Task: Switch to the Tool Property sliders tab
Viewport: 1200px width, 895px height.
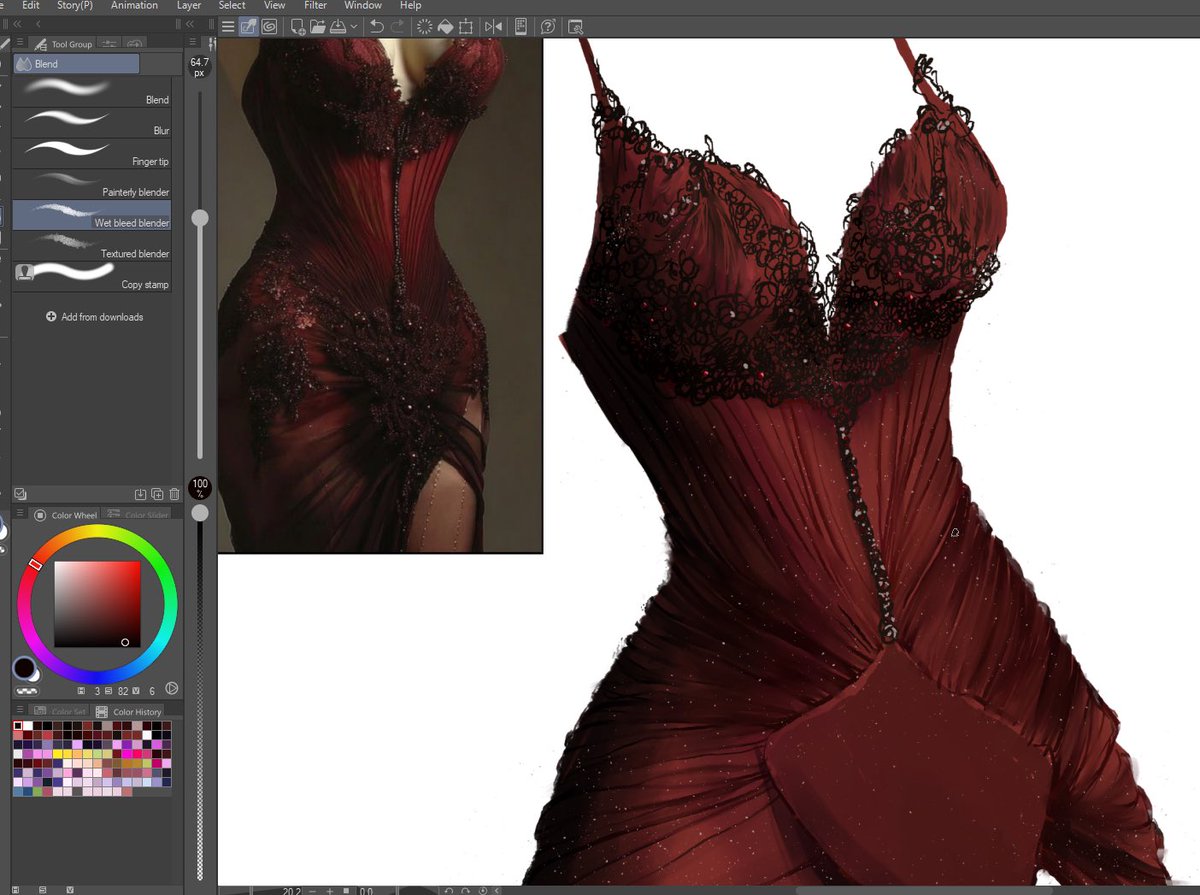Action: [109, 43]
